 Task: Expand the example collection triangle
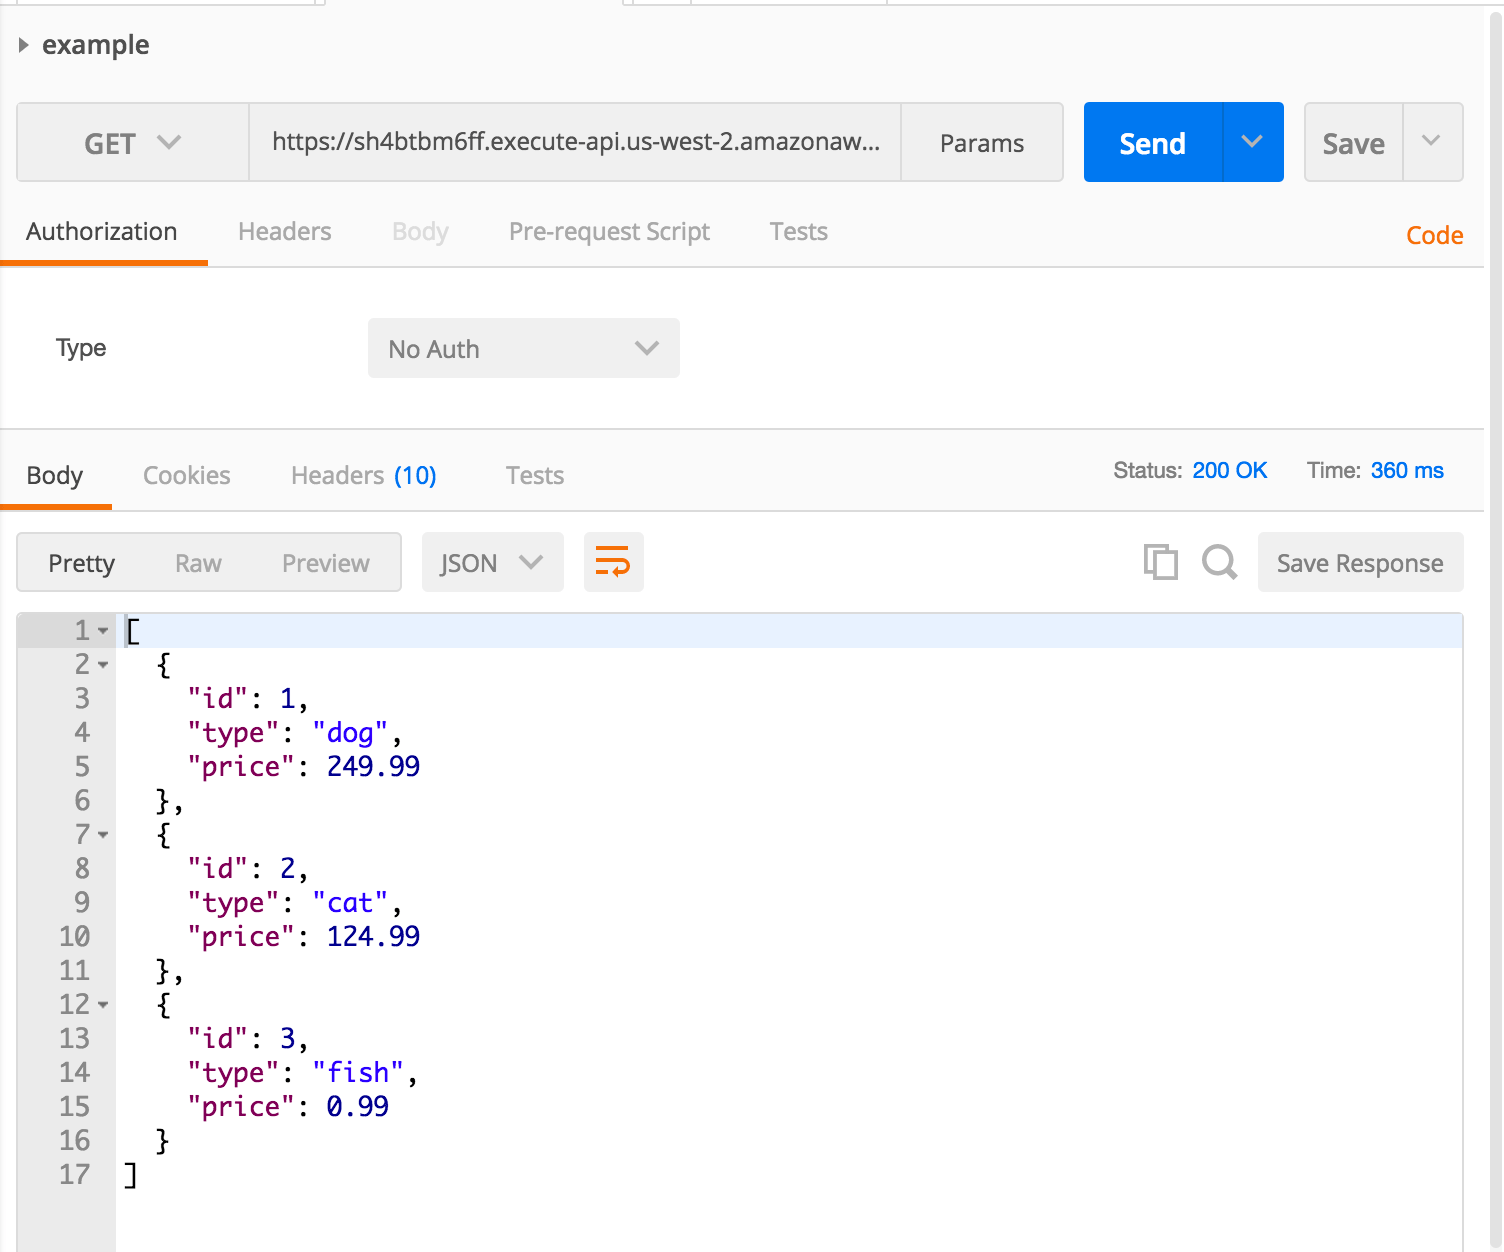click(x=24, y=45)
